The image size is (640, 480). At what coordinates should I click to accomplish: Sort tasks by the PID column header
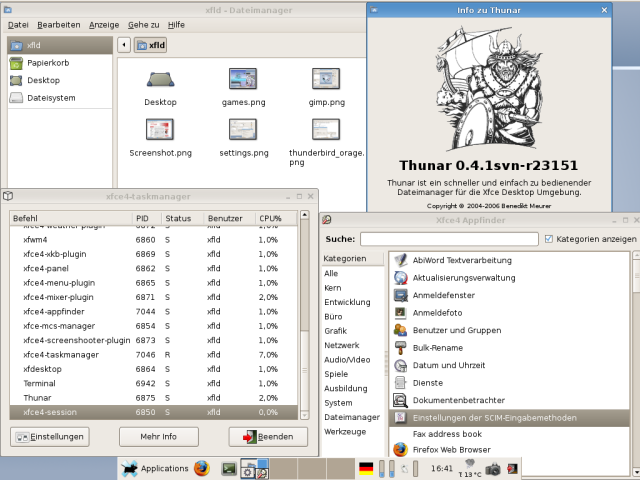[x=147, y=218]
